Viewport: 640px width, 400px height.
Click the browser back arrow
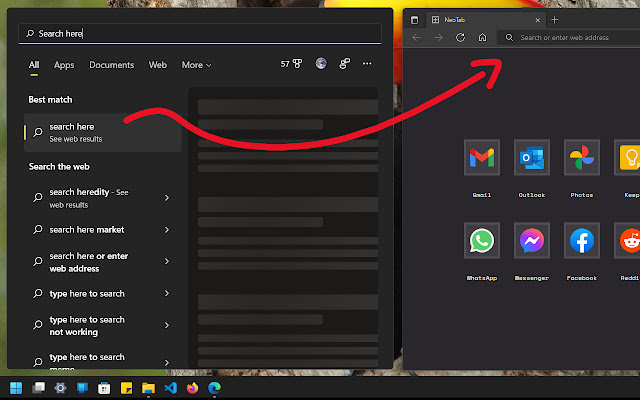pos(416,38)
